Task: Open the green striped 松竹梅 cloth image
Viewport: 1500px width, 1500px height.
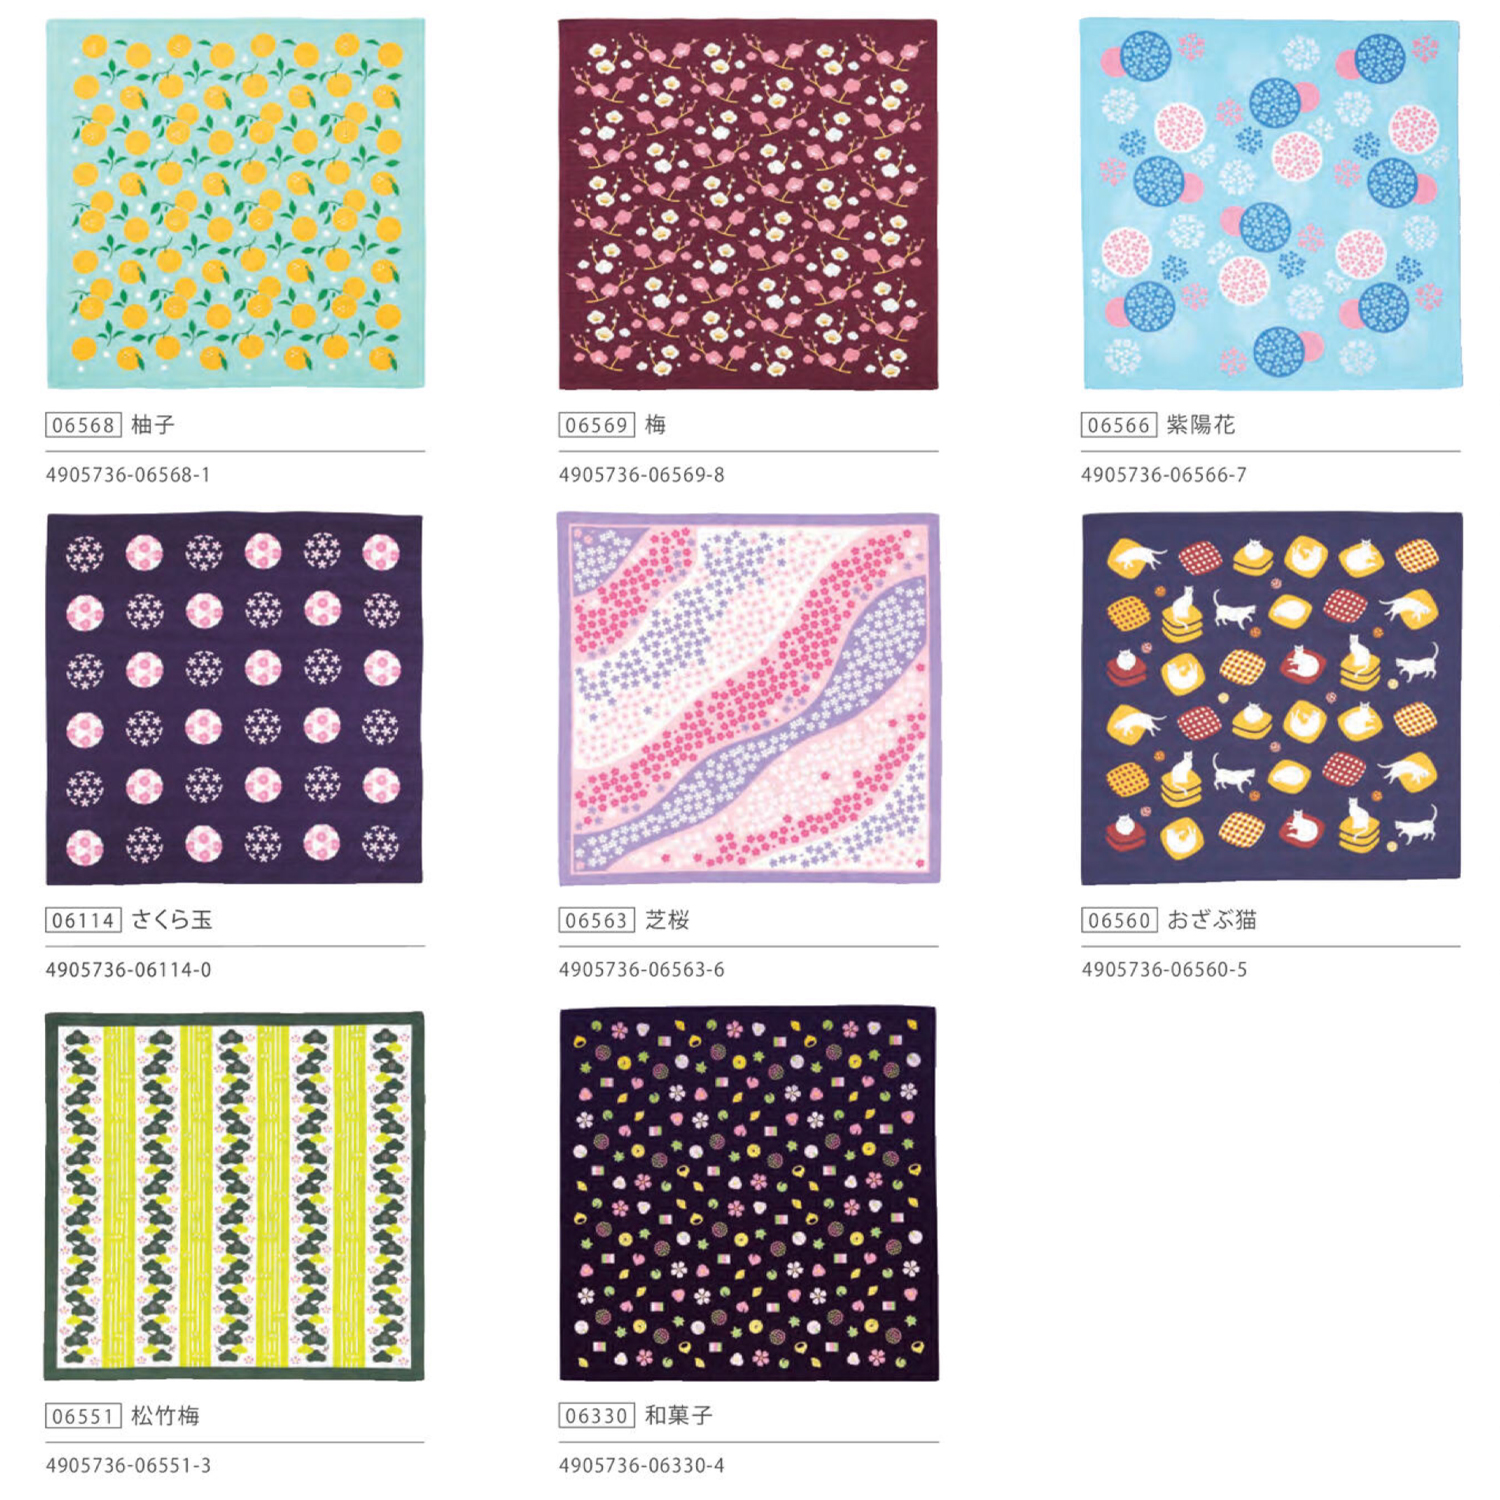Action: (x=234, y=1196)
